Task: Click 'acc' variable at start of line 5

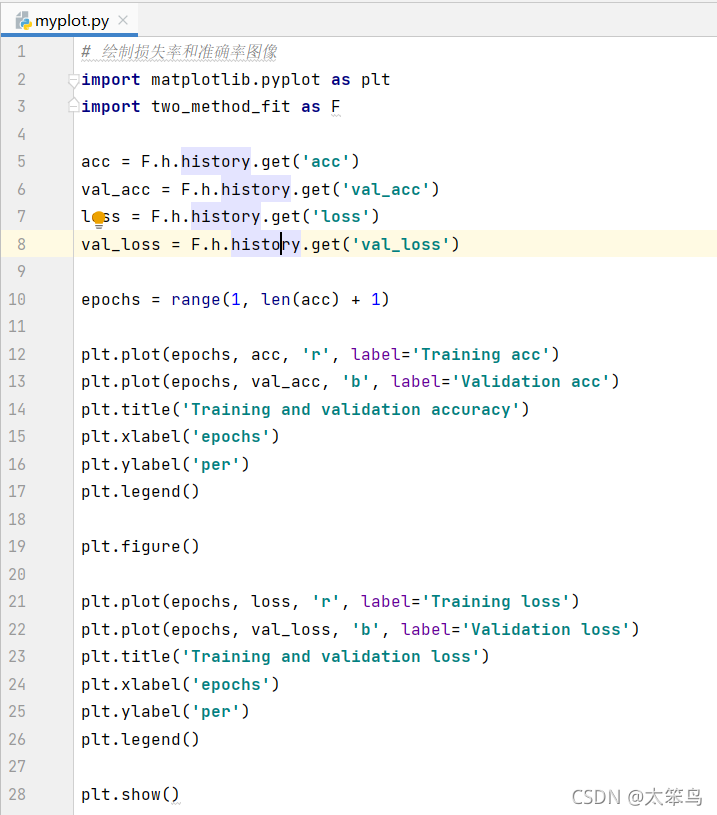Action: click(x=96, y=162)
